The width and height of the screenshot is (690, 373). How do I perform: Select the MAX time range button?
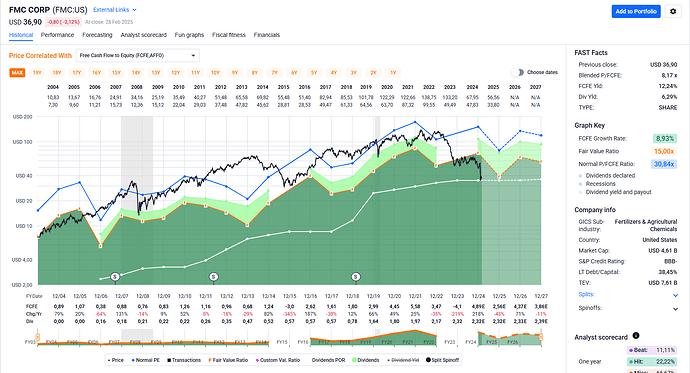[x=17, y=73]
